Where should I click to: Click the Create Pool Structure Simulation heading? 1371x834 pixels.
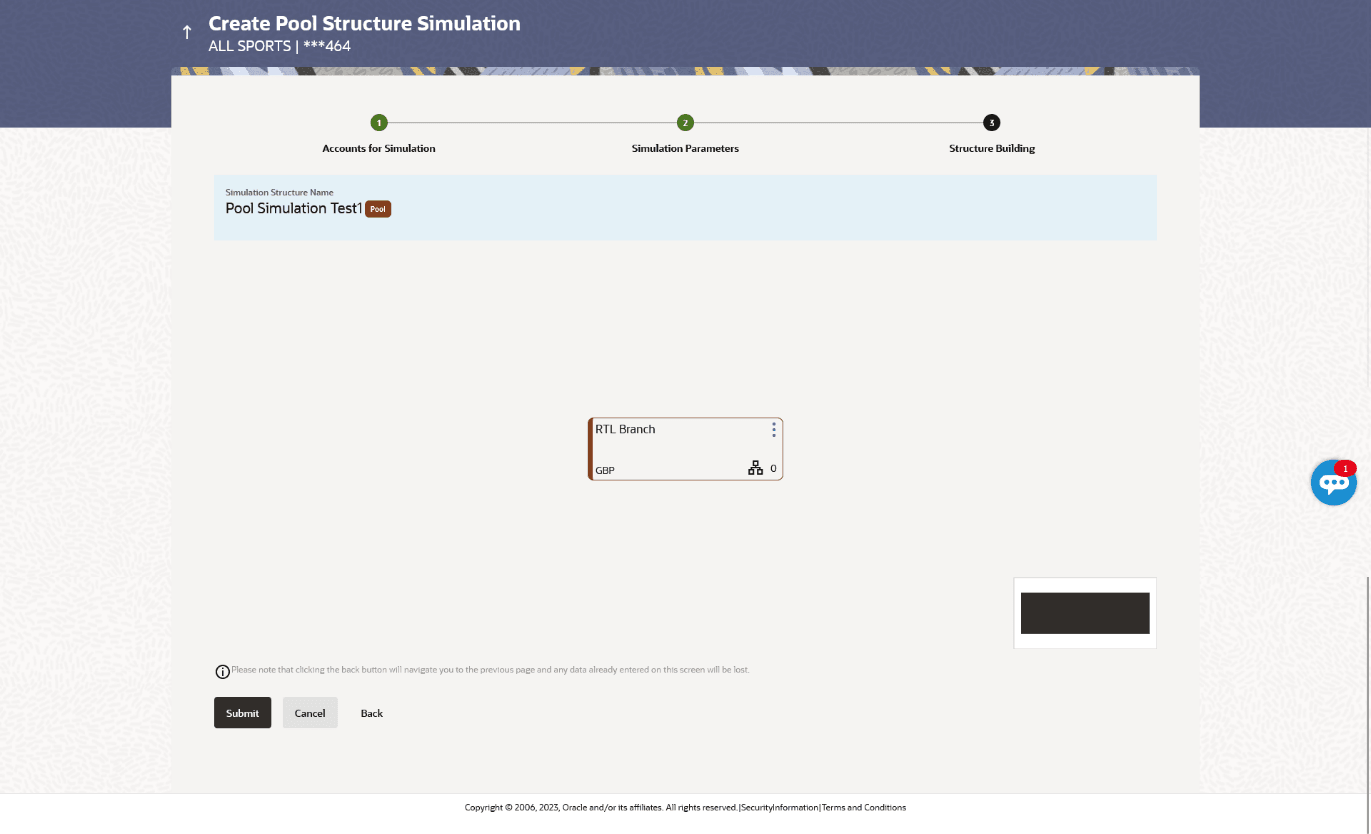click(364, 23)
